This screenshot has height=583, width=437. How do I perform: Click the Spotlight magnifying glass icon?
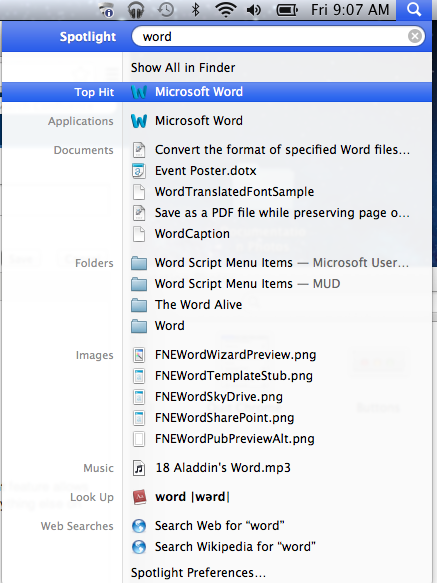(x=414, y=9)
